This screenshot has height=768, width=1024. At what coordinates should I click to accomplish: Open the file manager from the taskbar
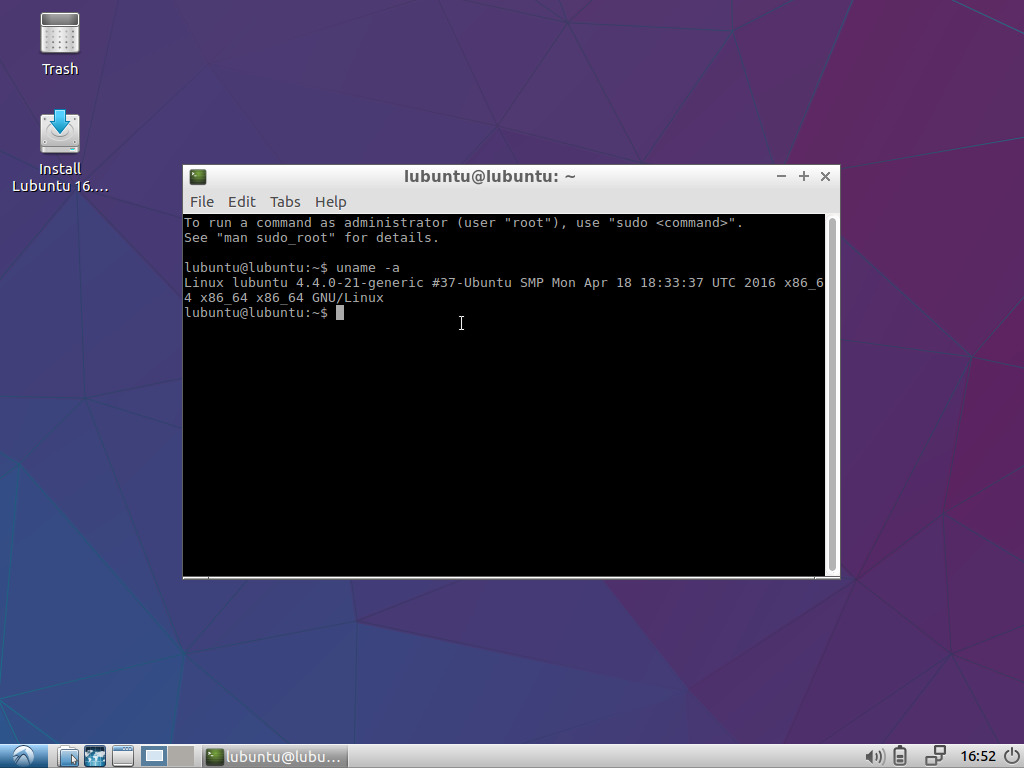click(68, 756)
